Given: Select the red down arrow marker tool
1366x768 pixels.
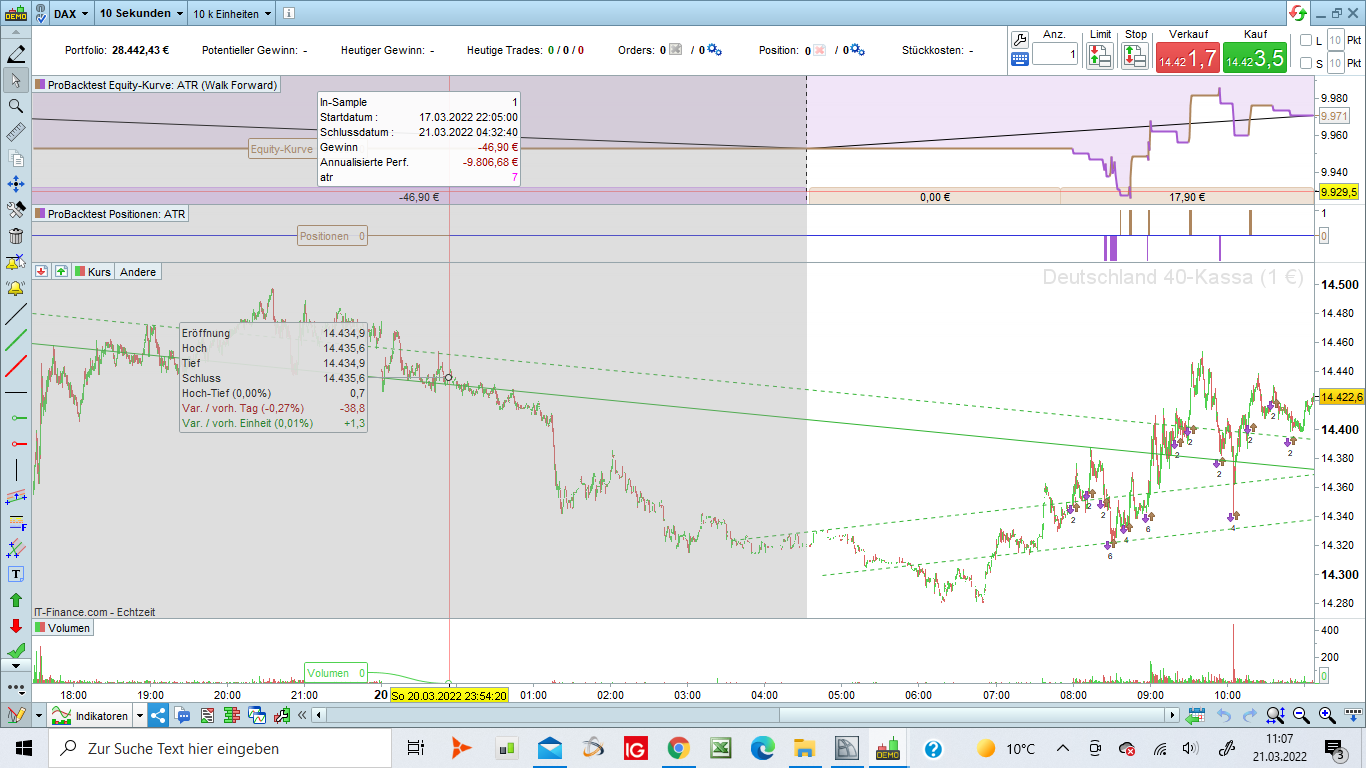Looking at the screenshot, I should [16, 626].
